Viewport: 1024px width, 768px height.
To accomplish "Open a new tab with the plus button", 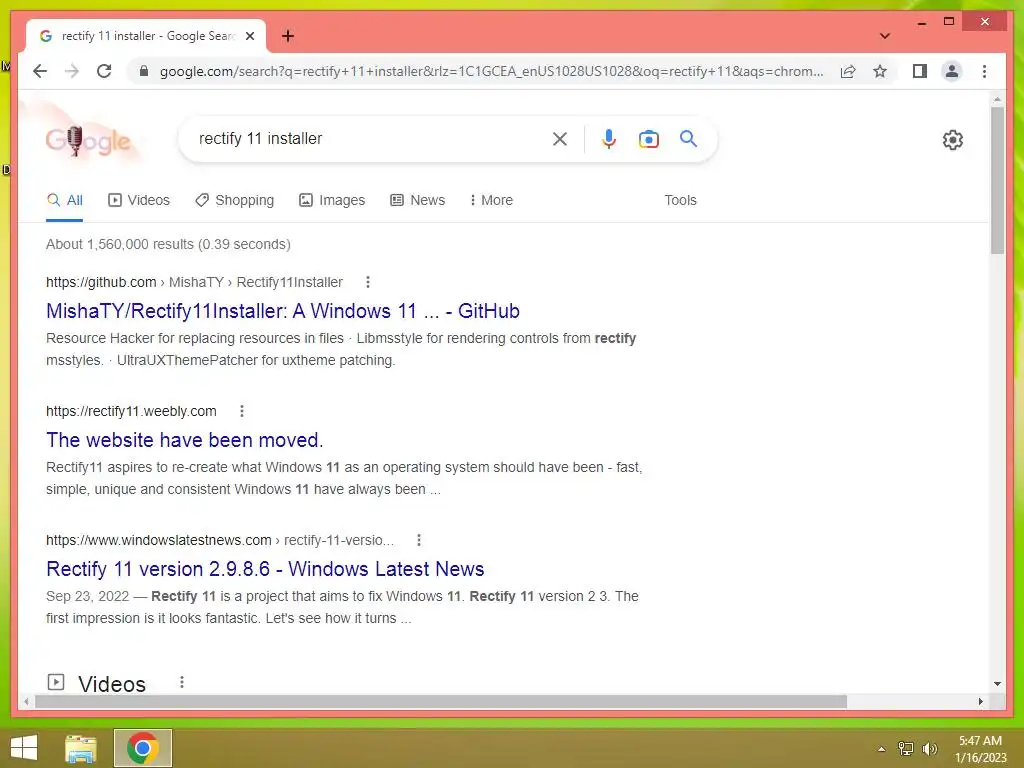I will (x=287, y=36).
